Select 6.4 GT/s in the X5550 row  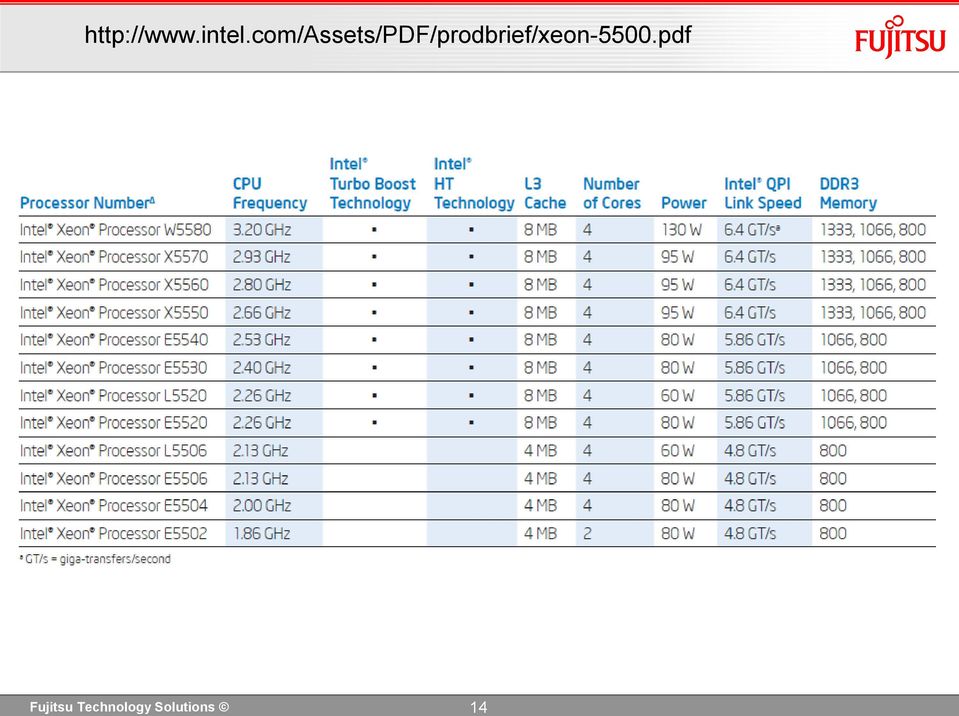pos(750,313)
